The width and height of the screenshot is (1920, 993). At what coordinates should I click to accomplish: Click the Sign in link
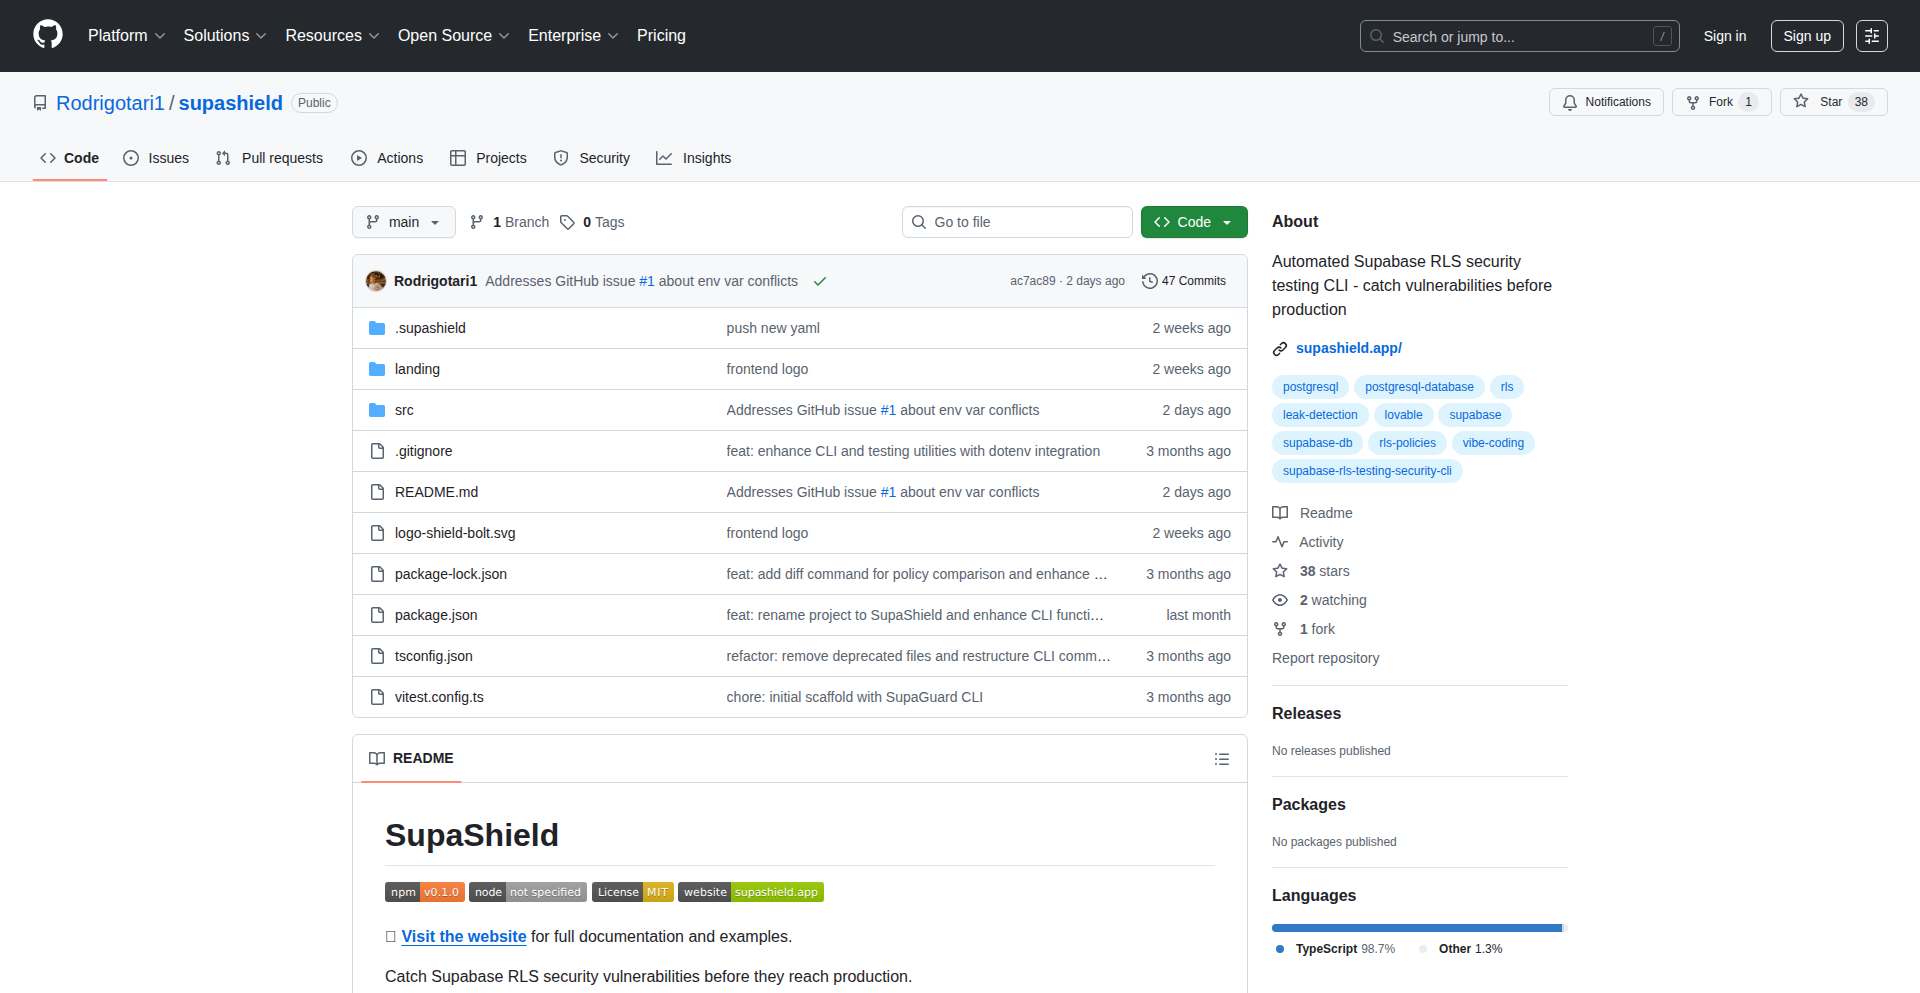(1725, 36)
